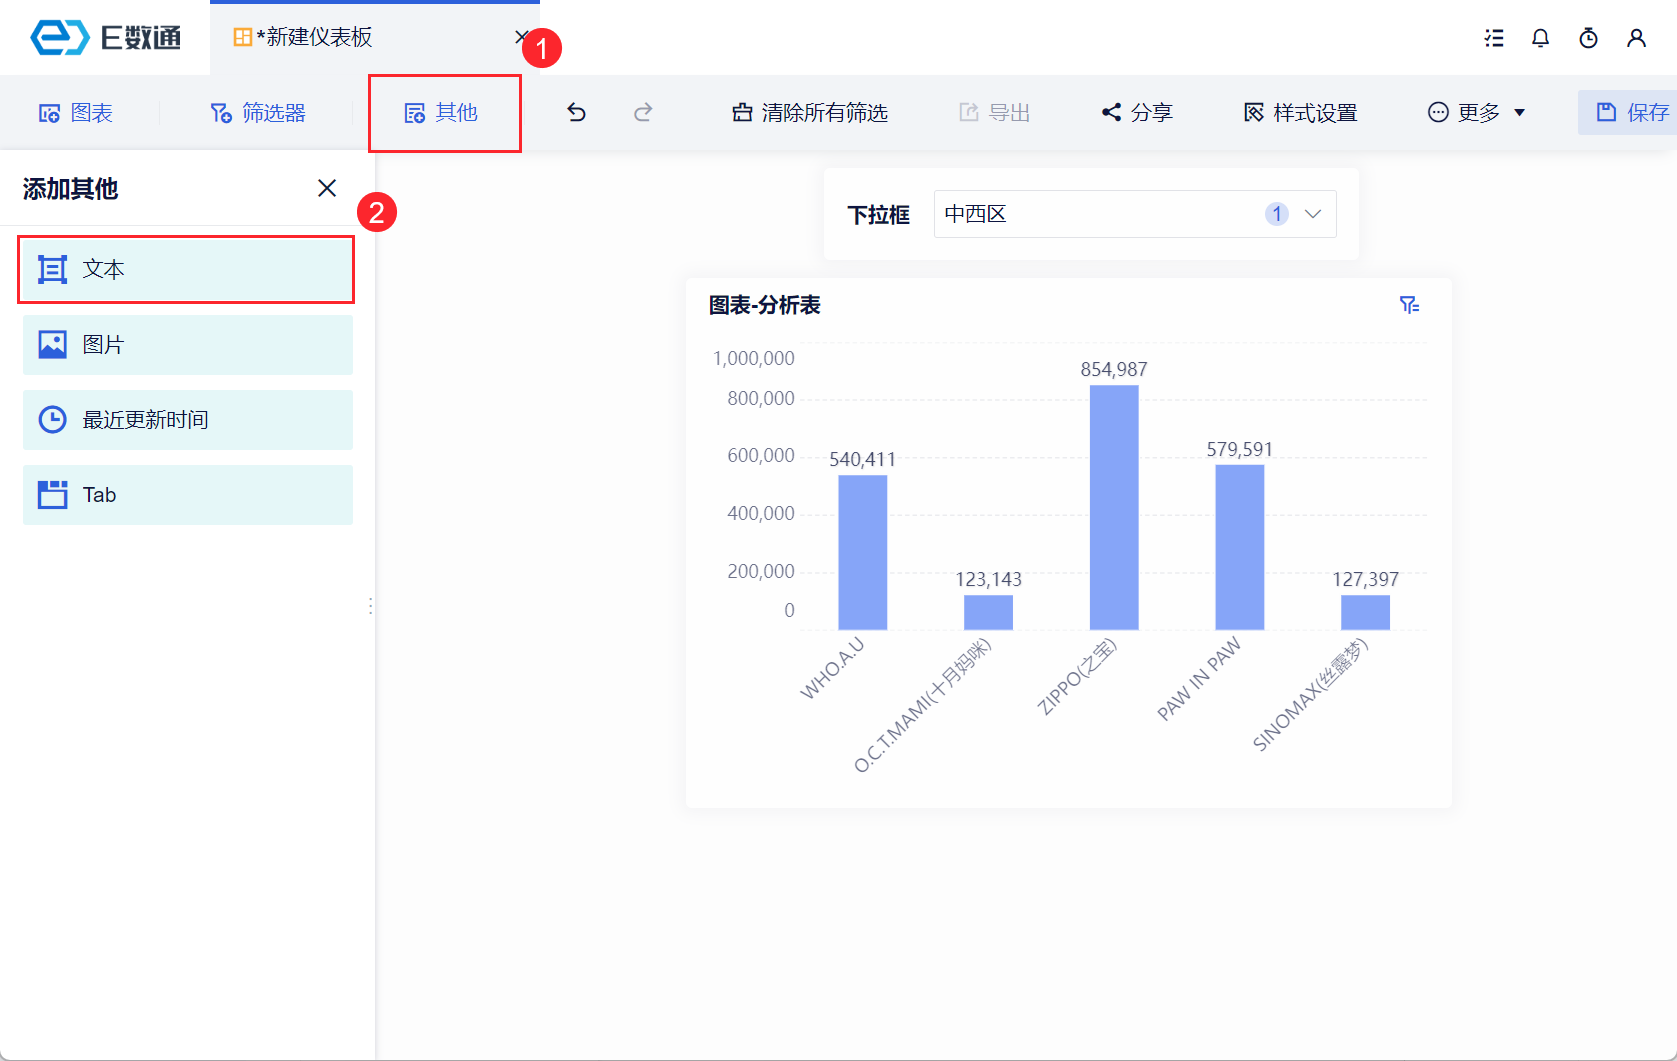
Task: Add a 文本 text component
Action: (188, 270)
